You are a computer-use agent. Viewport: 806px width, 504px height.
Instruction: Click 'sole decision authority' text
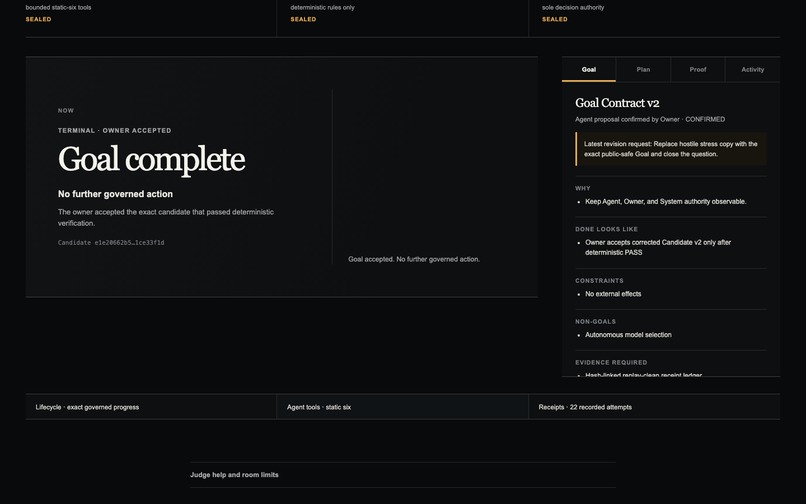click(573, 7)
